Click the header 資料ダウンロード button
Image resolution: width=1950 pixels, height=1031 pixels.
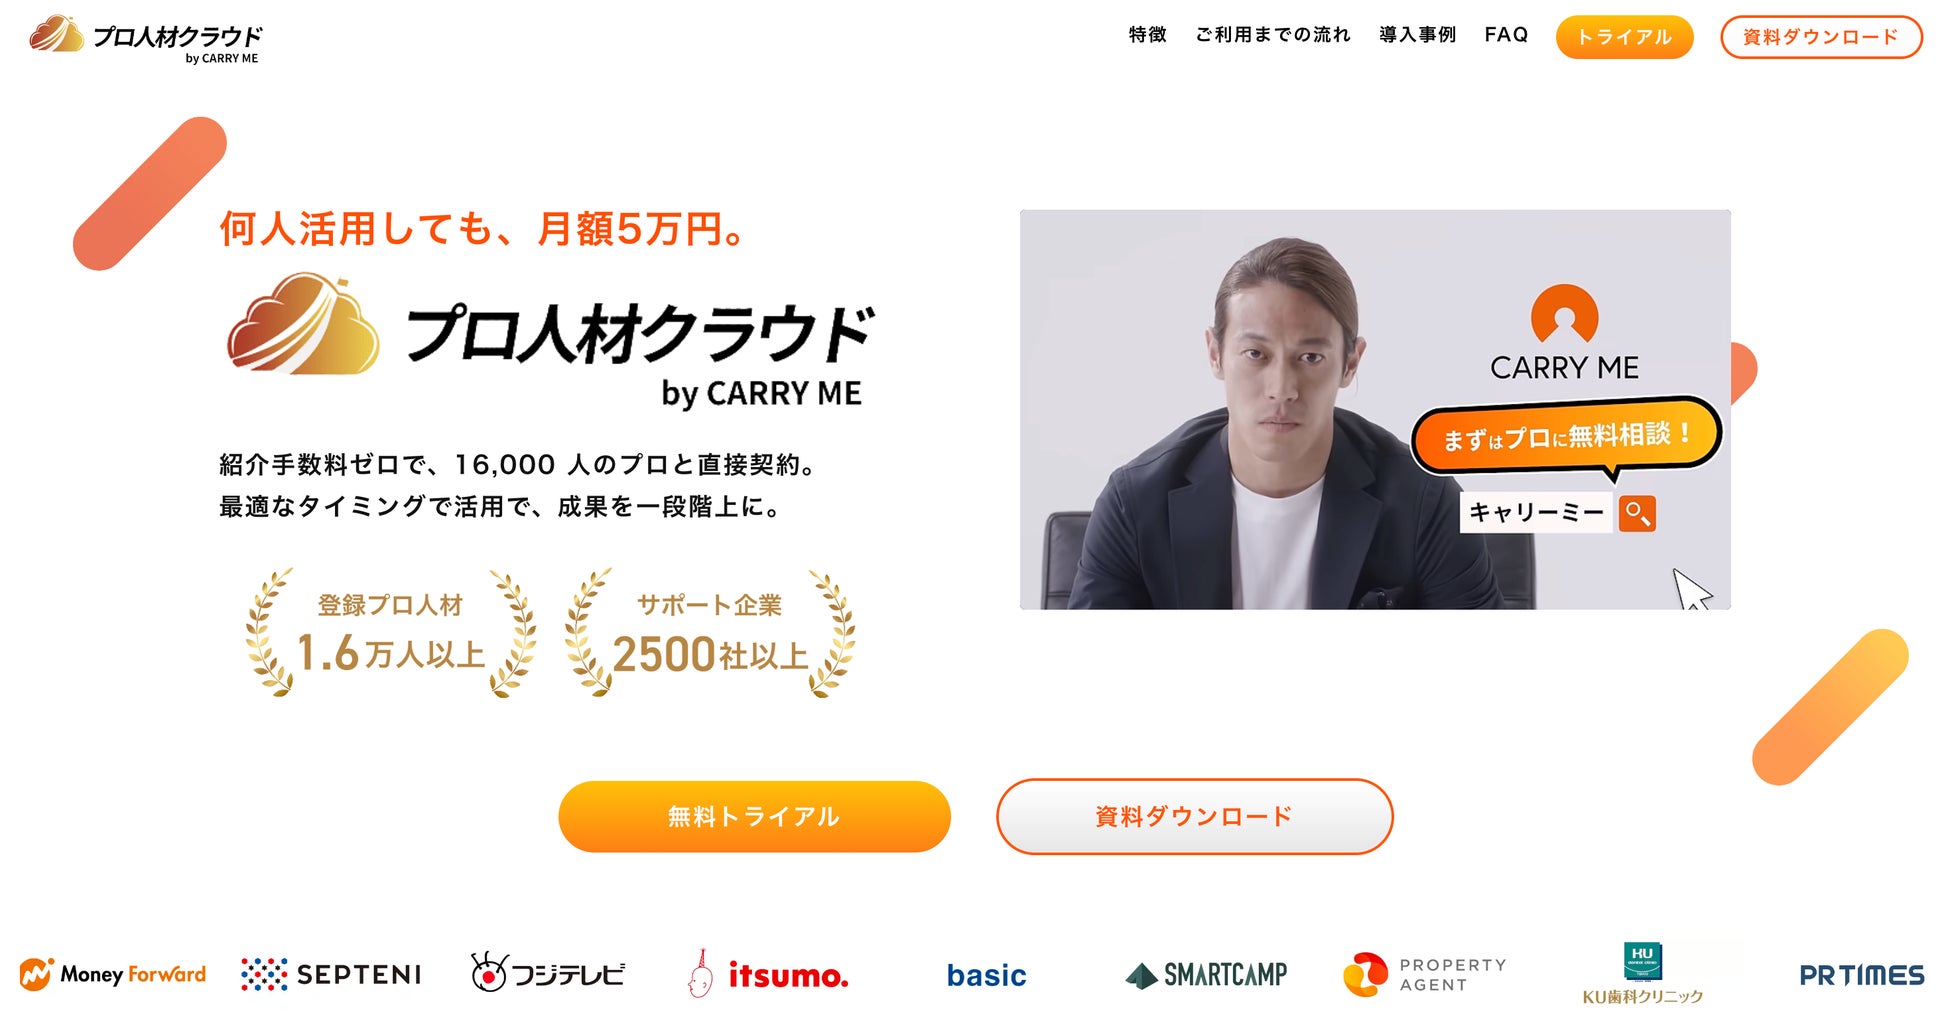click(1821, 37)
